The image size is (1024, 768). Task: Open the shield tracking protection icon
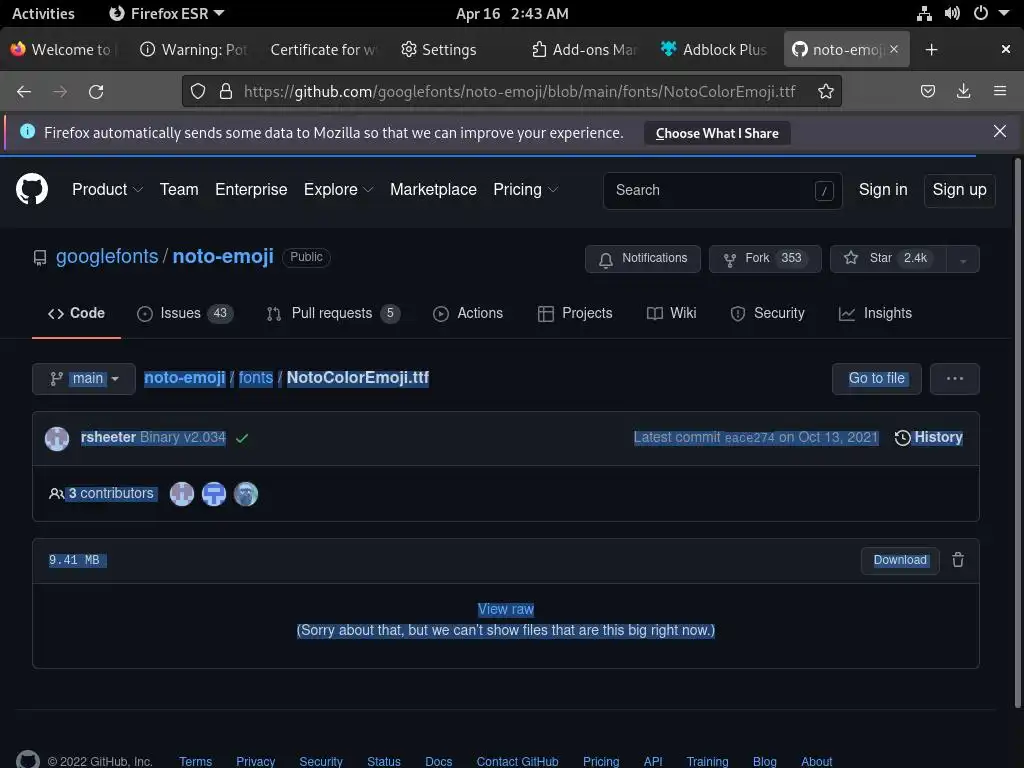(x=198, y=91)
